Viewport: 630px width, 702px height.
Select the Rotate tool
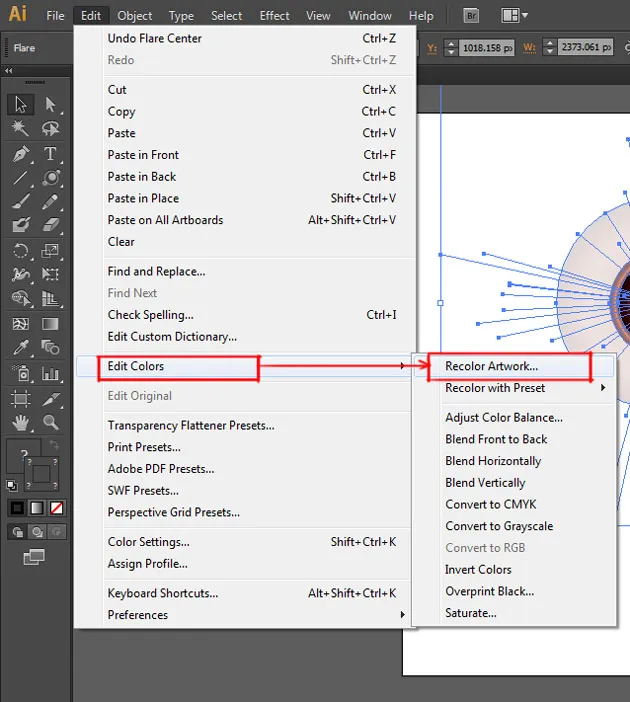(21, 250)
